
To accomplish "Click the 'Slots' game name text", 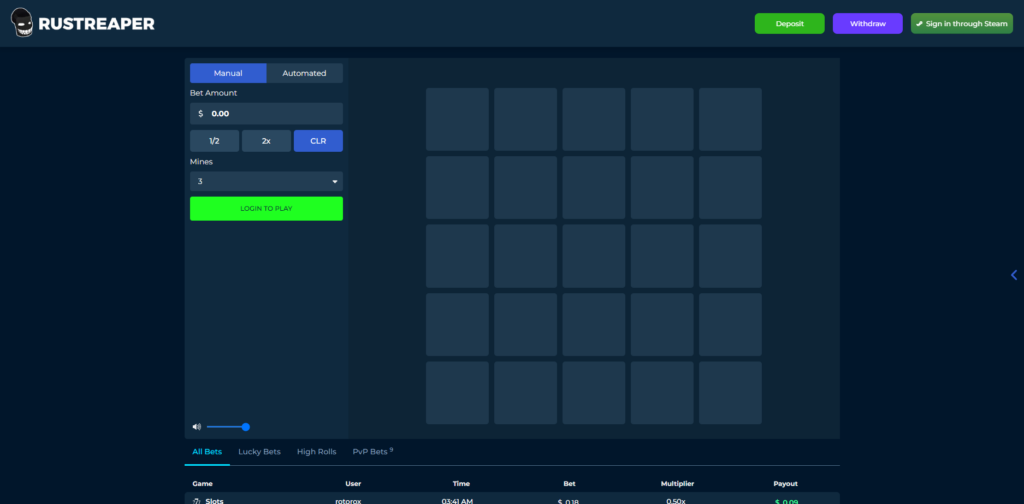I will pos(215,501).
